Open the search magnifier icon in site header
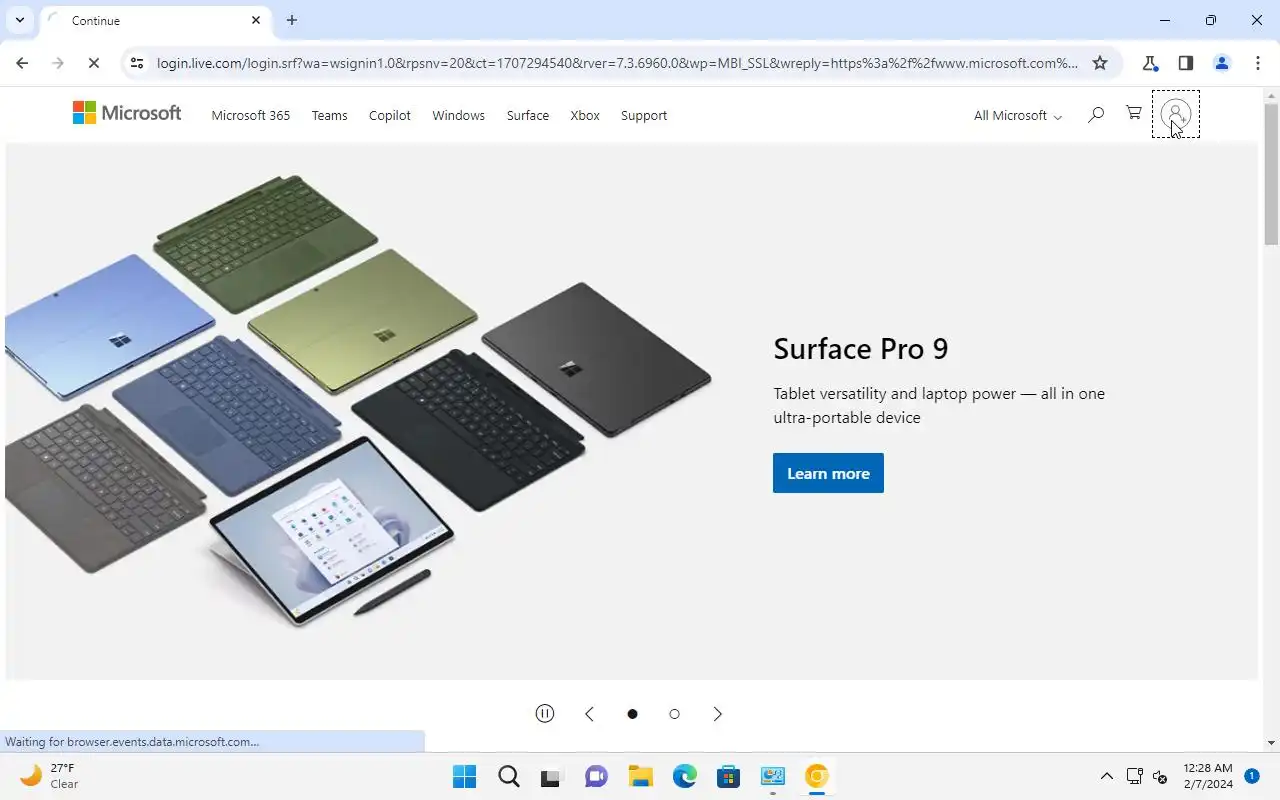 pyautogui.click(x=1096, y=115)
